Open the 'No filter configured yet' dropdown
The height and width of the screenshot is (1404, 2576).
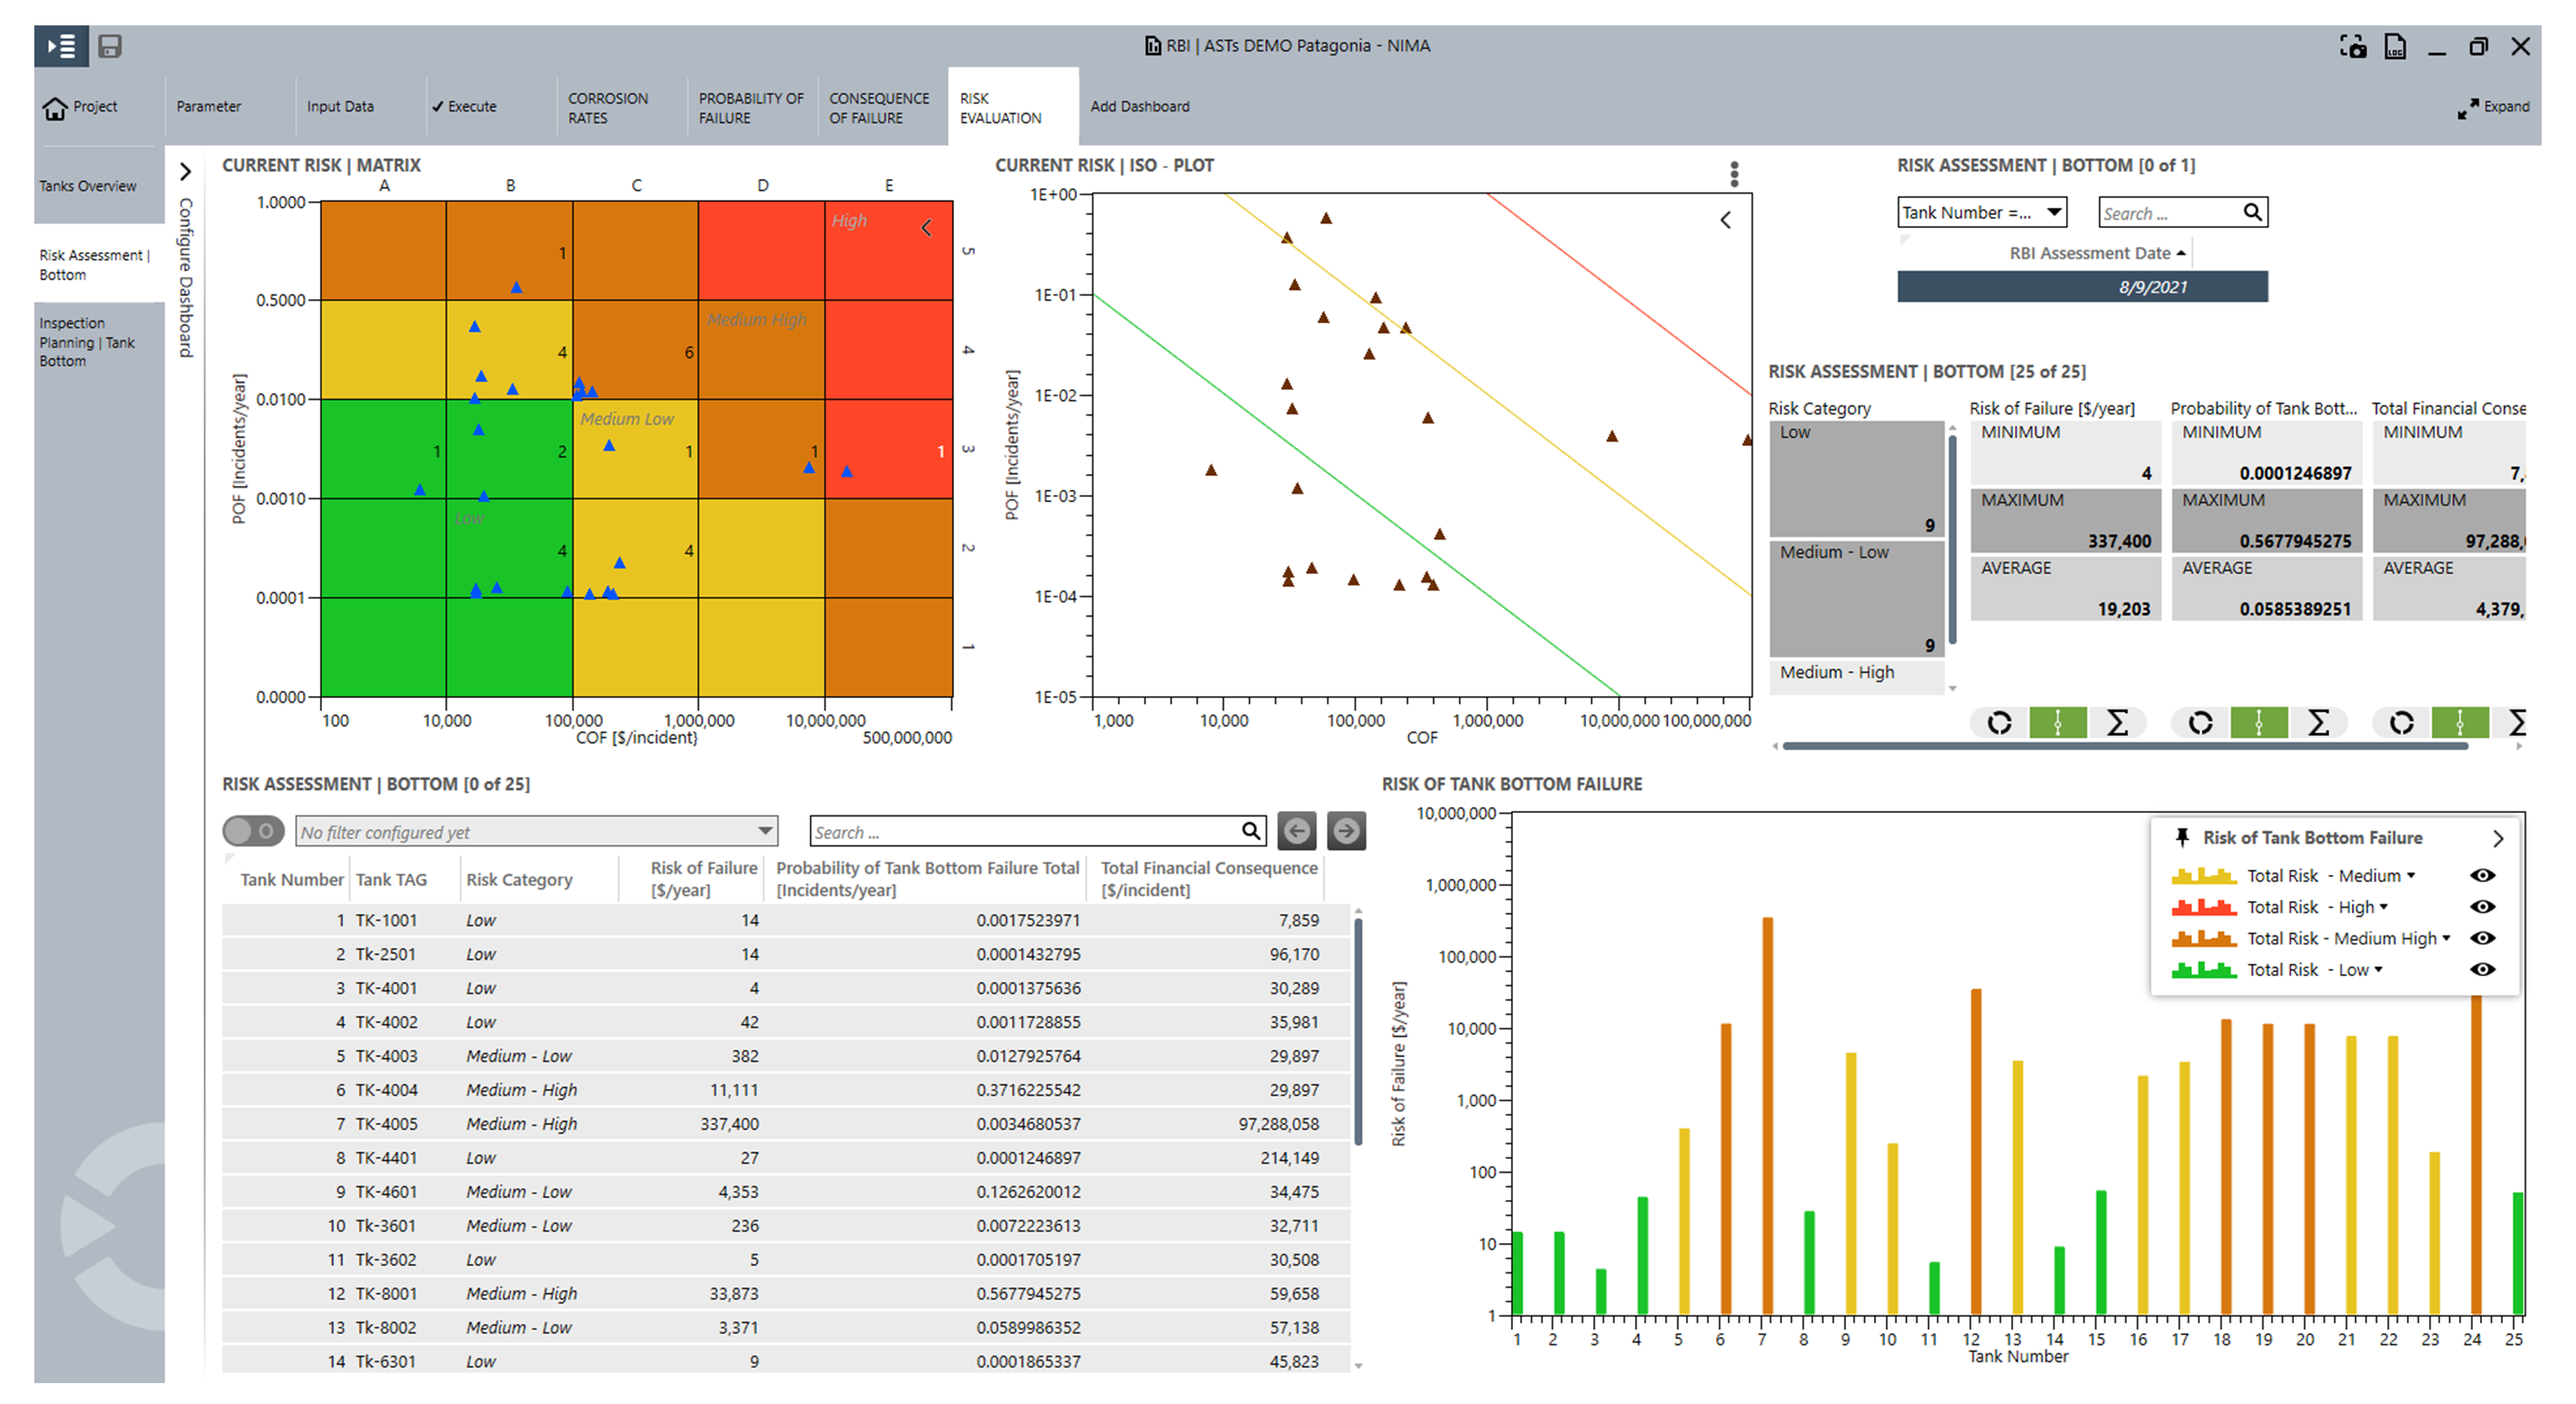point(536,831)
